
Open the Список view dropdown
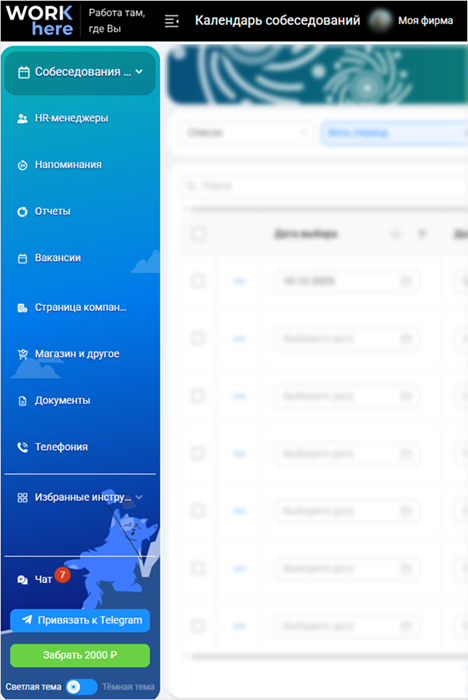tap(247, 133)
